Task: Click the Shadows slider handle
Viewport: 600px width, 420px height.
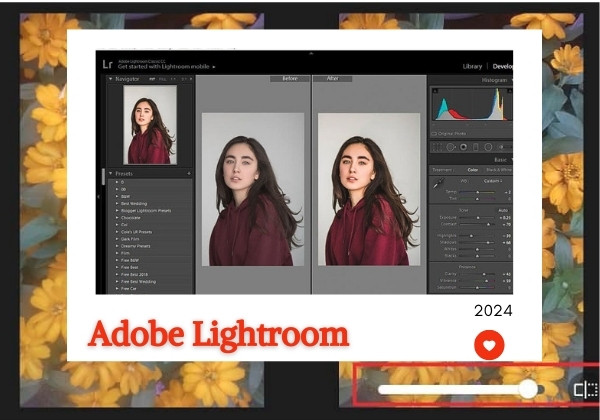Action: (x=488, y=243)
